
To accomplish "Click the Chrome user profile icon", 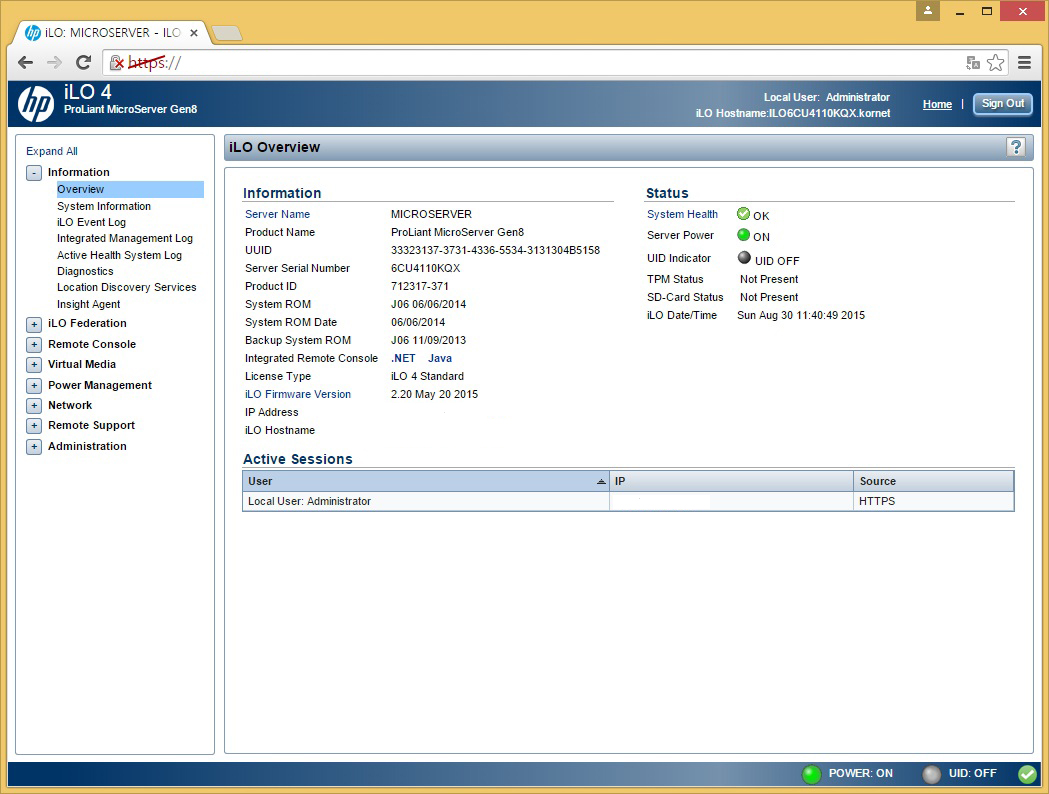I will click(x=927, y=10).
